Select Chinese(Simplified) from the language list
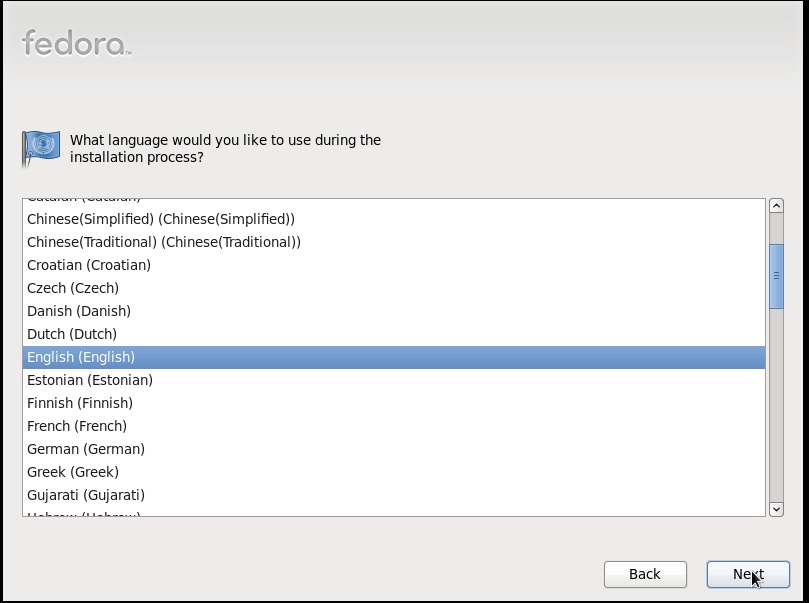Image resolution: width=809 pixels, height=603 pixels. coord(394,219)
